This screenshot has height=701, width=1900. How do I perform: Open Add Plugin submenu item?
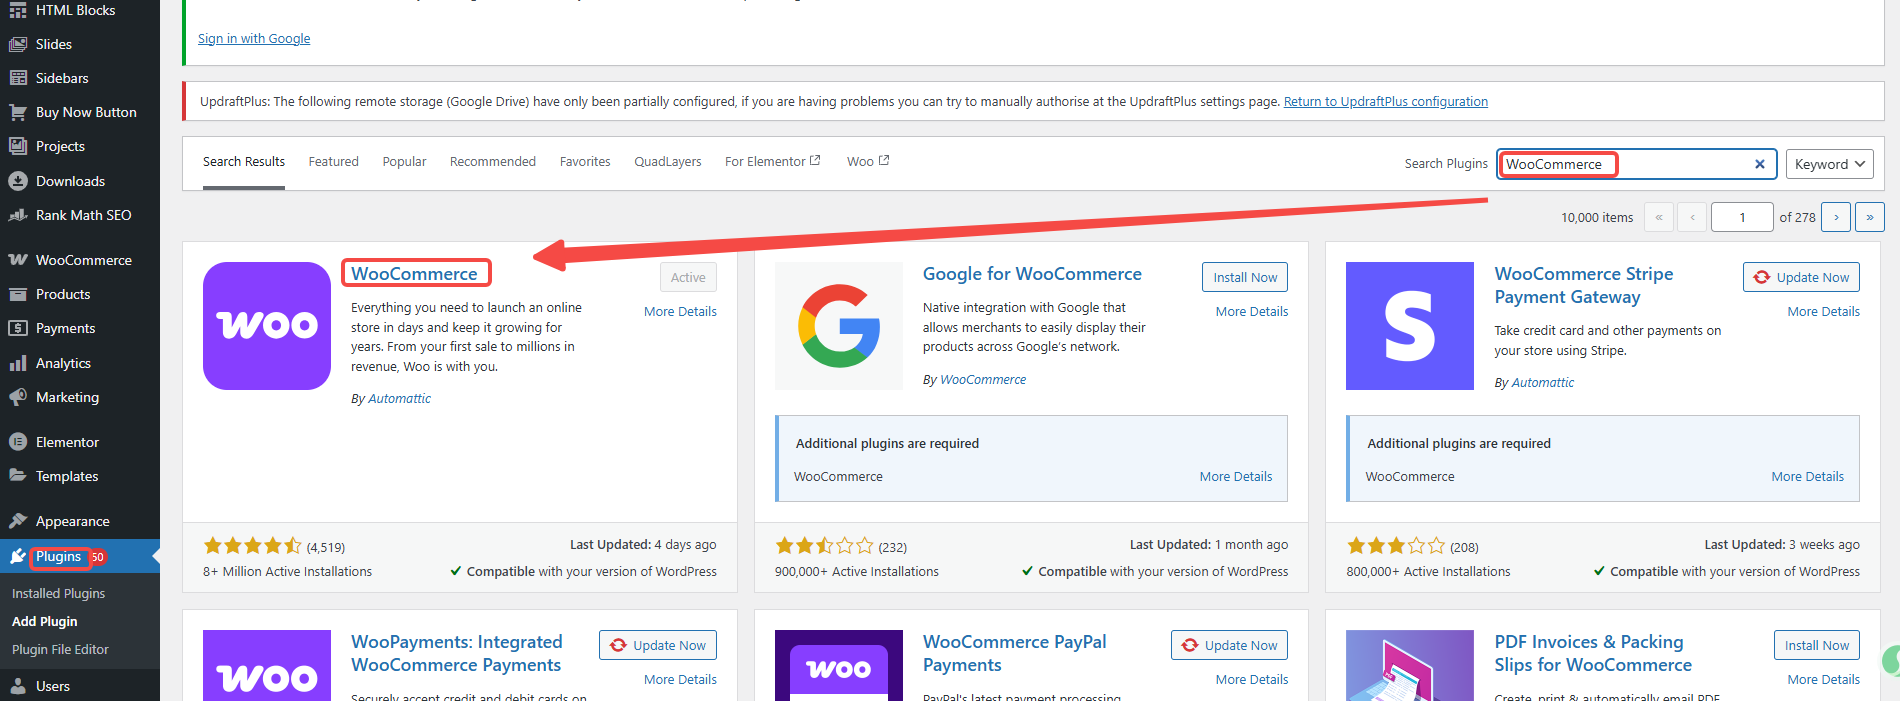click(x=44, y=622)
